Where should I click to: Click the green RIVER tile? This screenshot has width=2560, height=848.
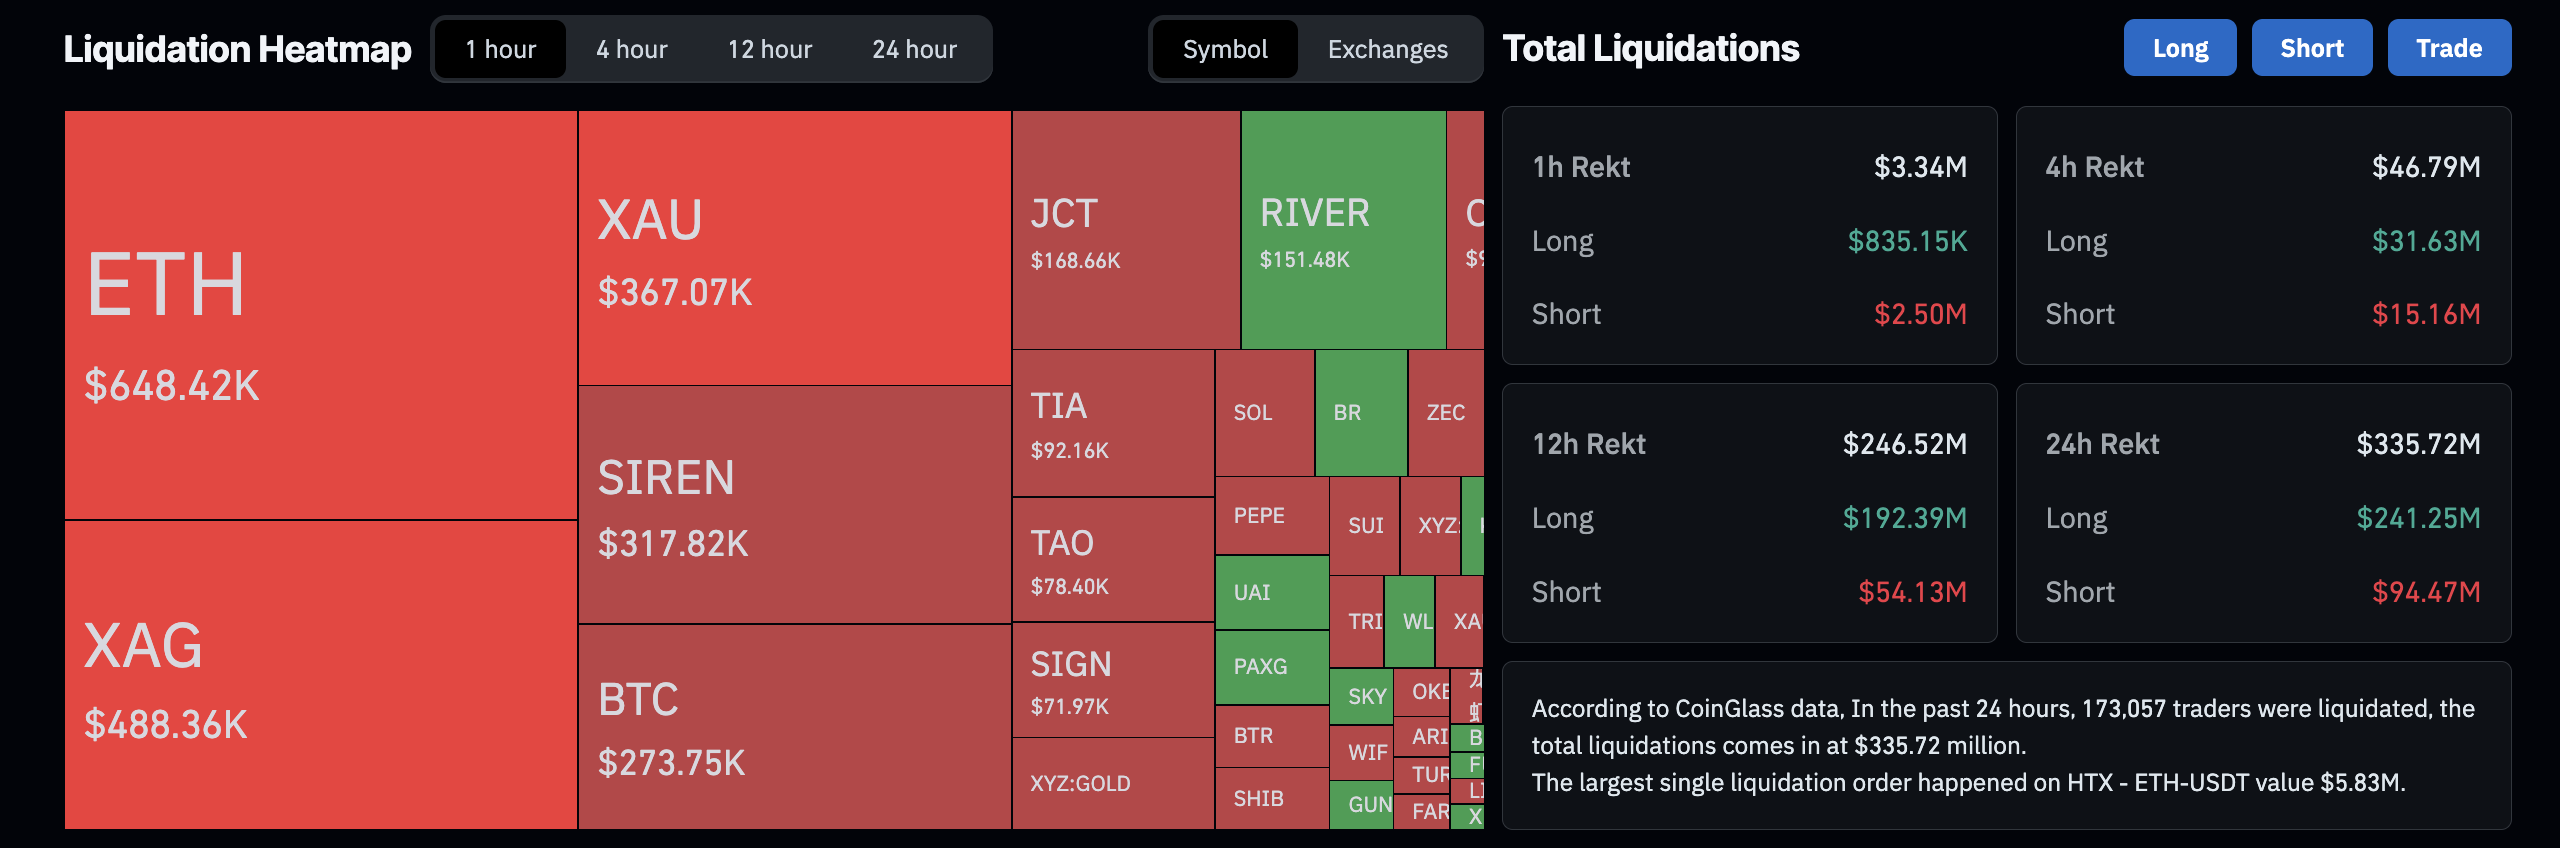click(x=1342, y=230)
